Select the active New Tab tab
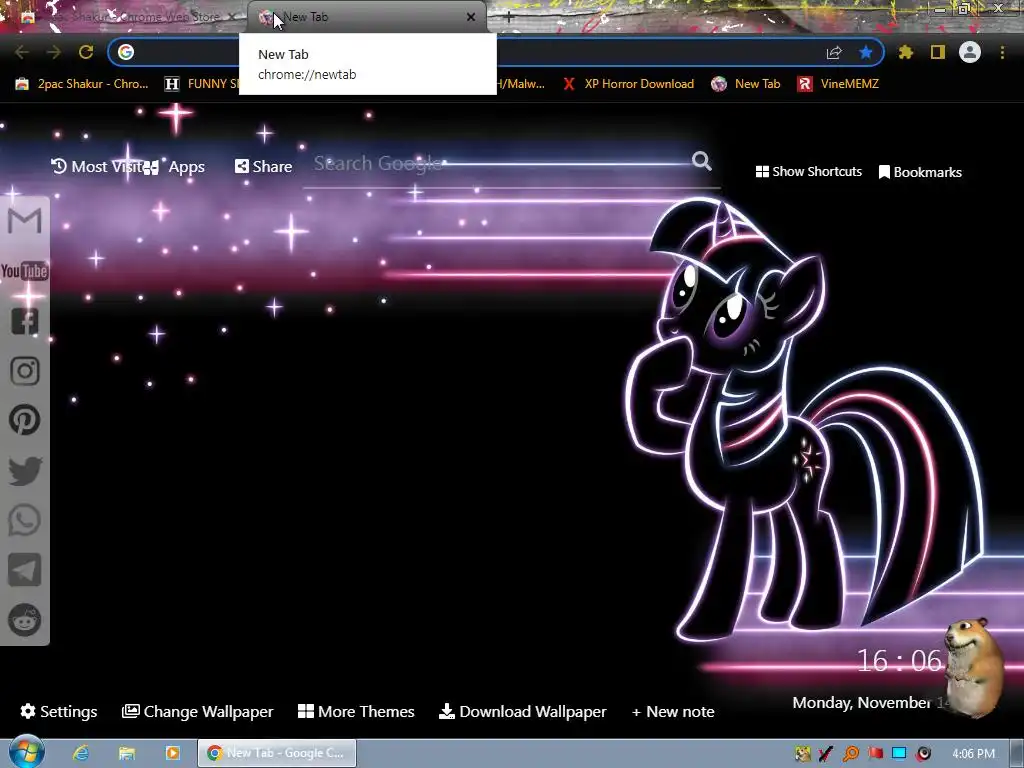1024x768 pixels. point(368,17)
